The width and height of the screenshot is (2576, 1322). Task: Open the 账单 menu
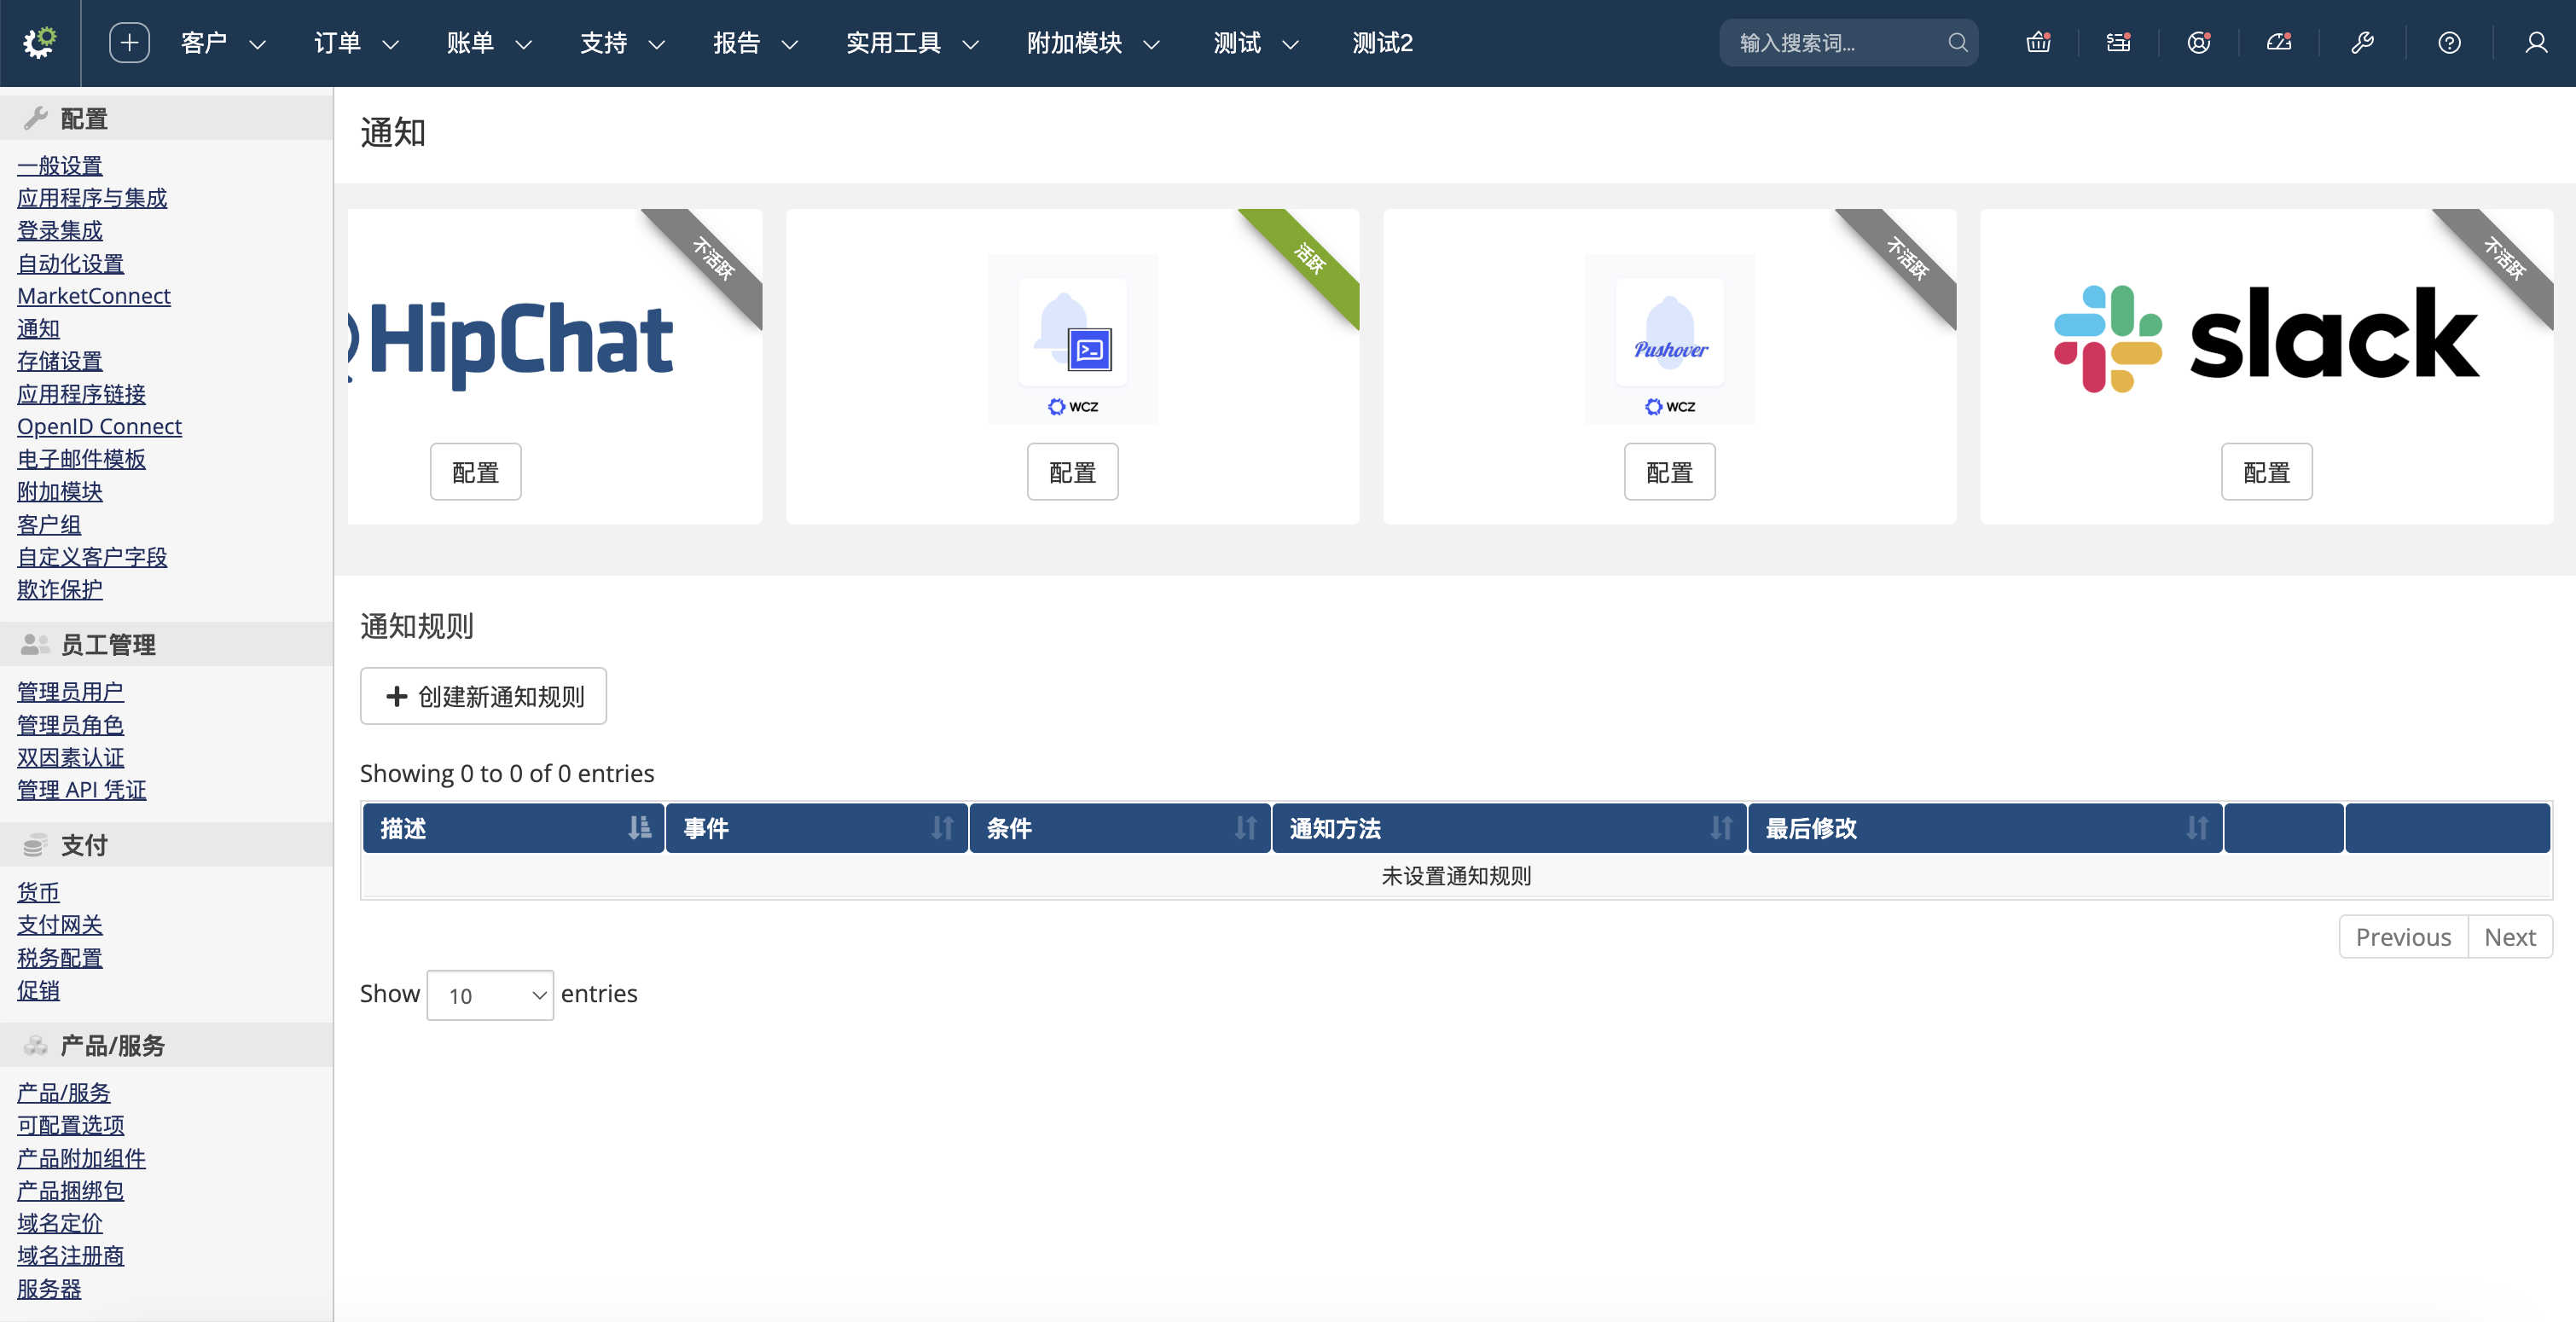point(488,43)
